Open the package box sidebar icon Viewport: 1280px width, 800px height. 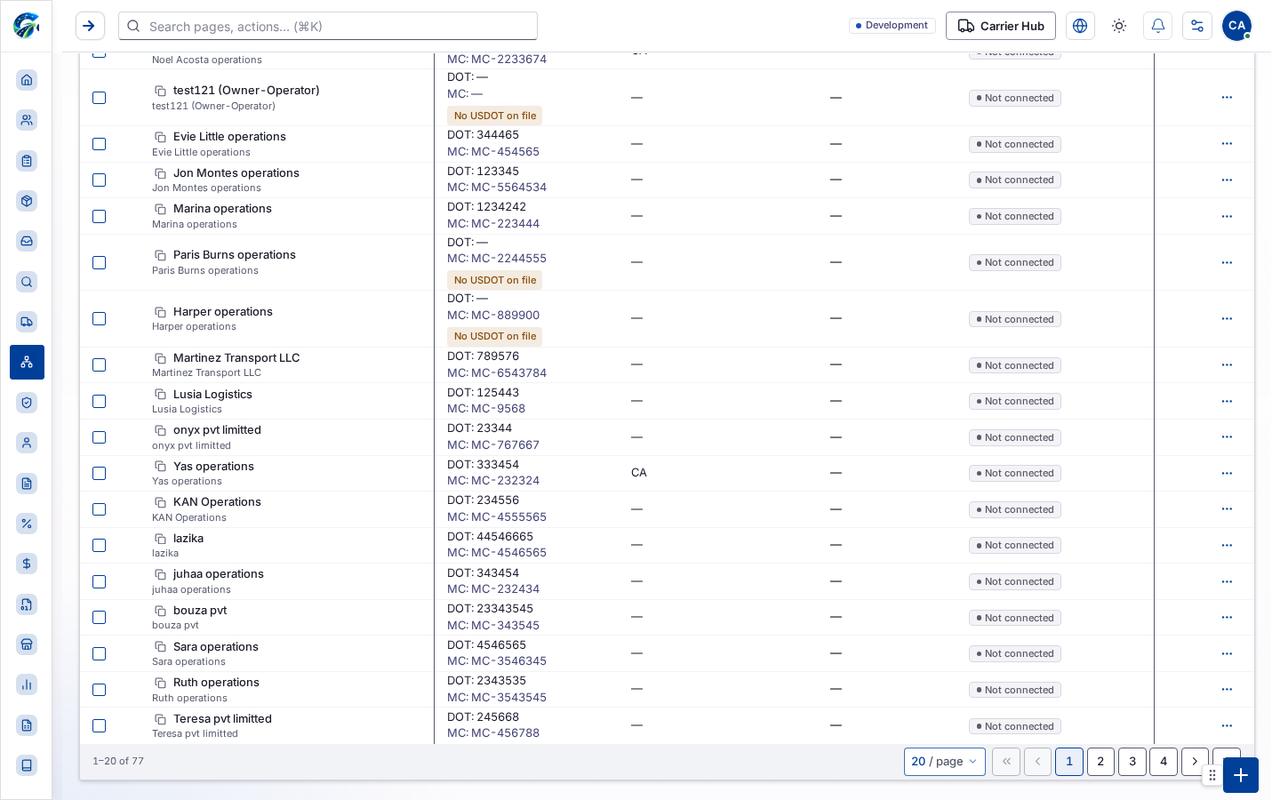coord(27,201)
